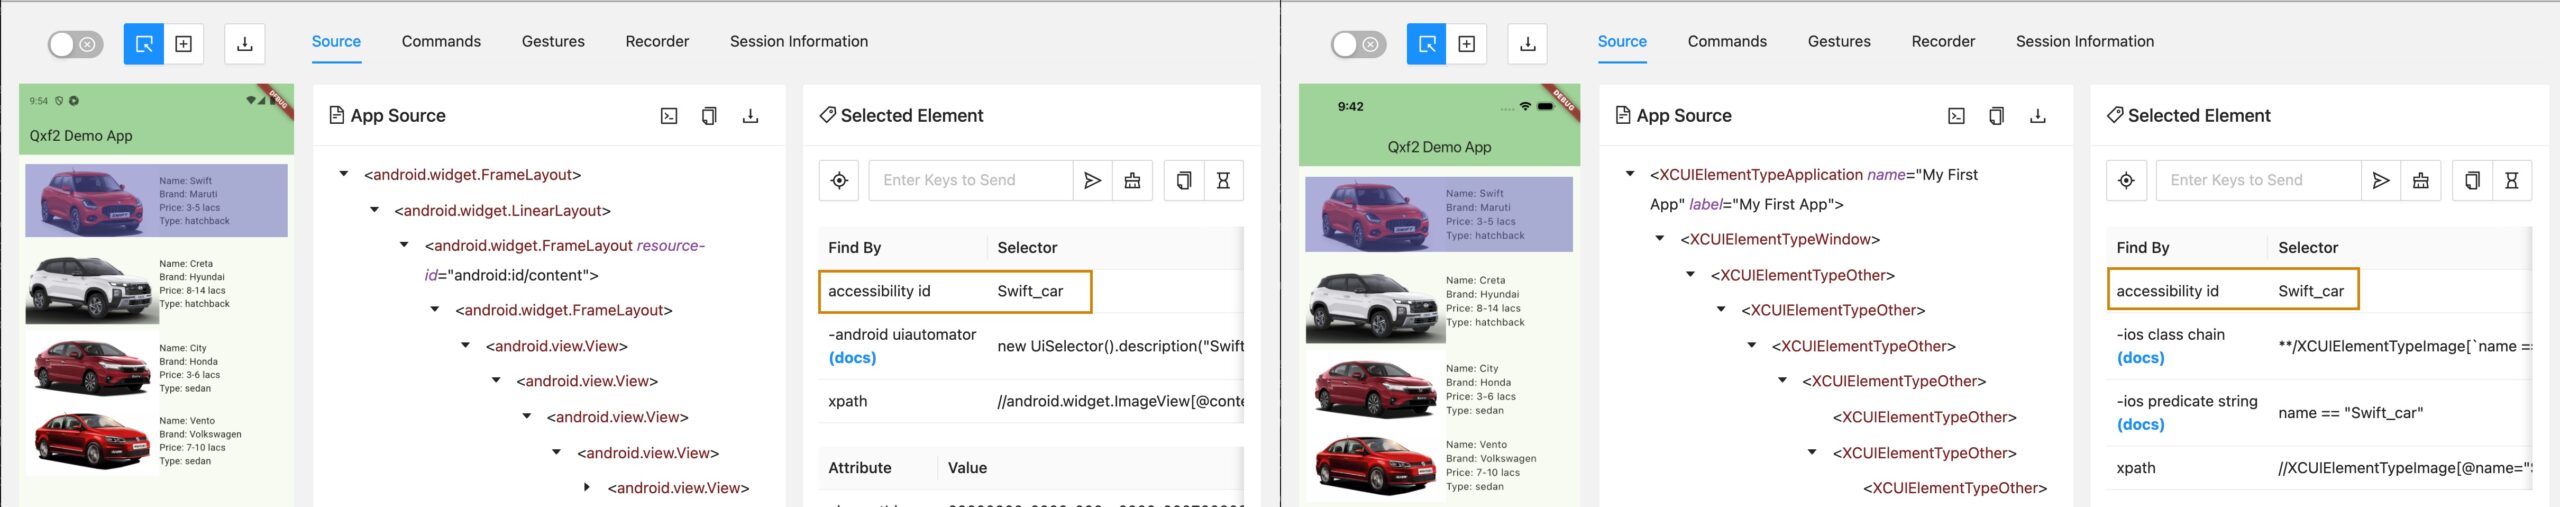Select Source tab in right window
The width and height of the screenshot is (2560, 507).
1622,42
